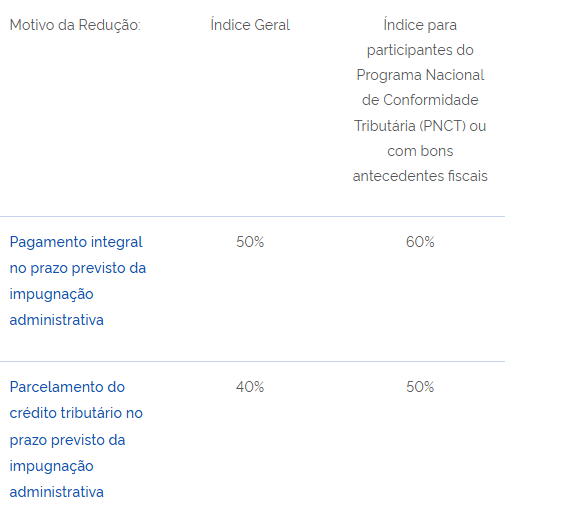Viewport: 566px width, 523px height.
Task: Open the Parcelamento do crédito tributário link
Action: click(76, 439)
